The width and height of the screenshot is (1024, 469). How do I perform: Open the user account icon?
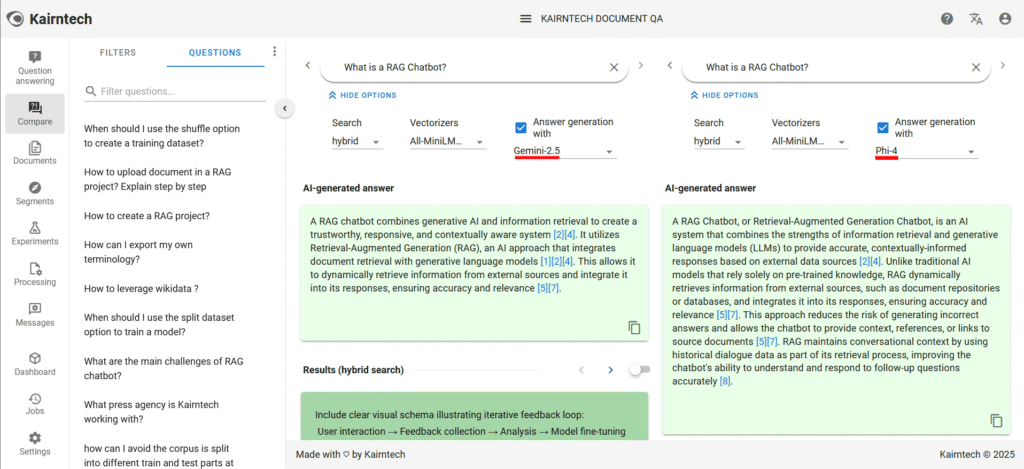[x=1004, y=19]
